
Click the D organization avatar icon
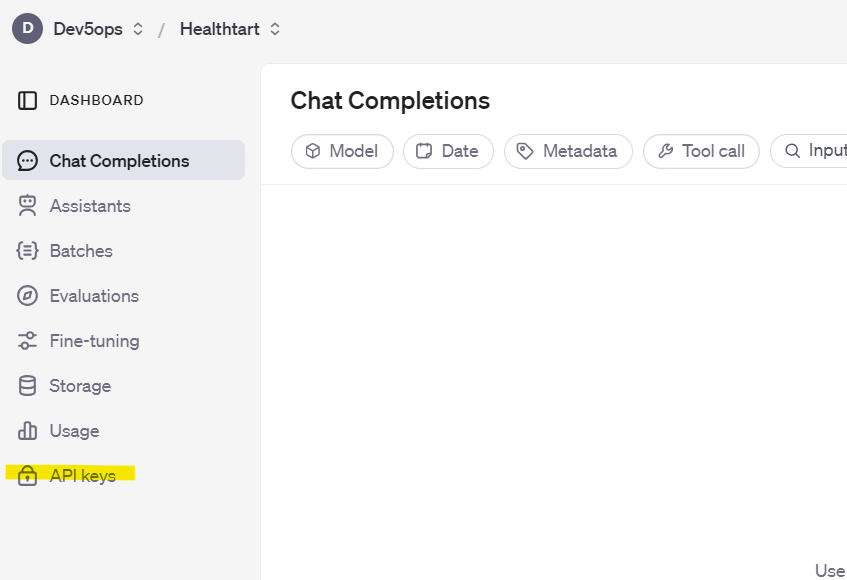27,29
